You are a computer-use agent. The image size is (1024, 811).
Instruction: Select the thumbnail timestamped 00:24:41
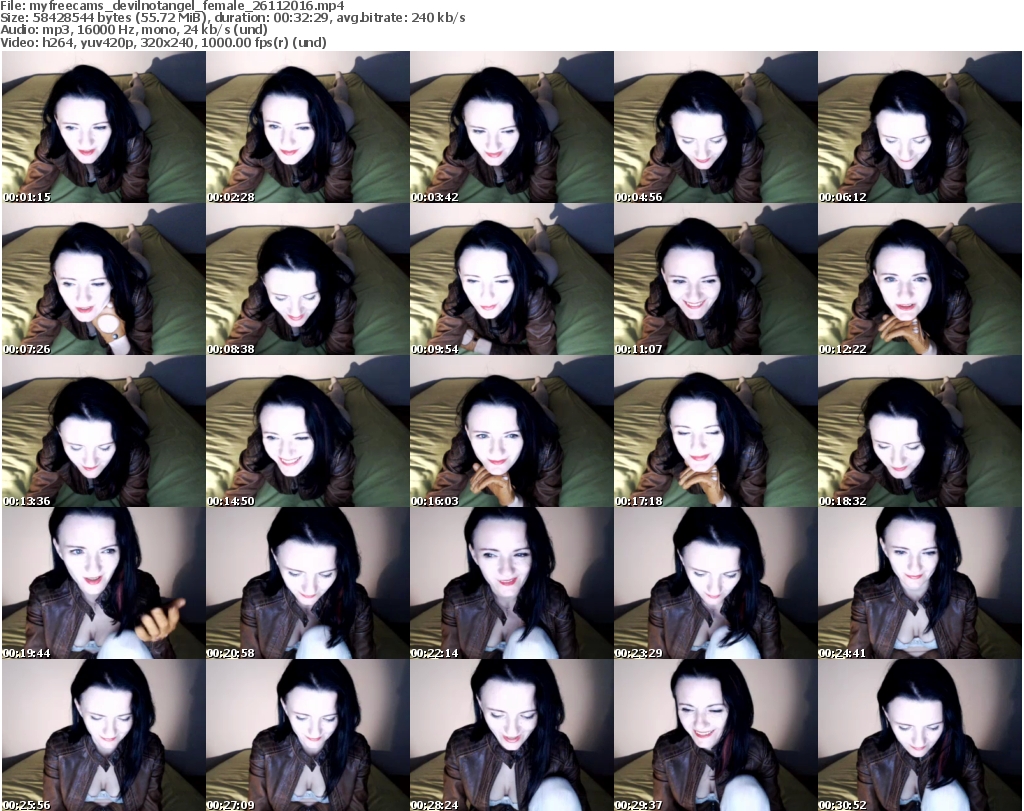coord(920,583)
